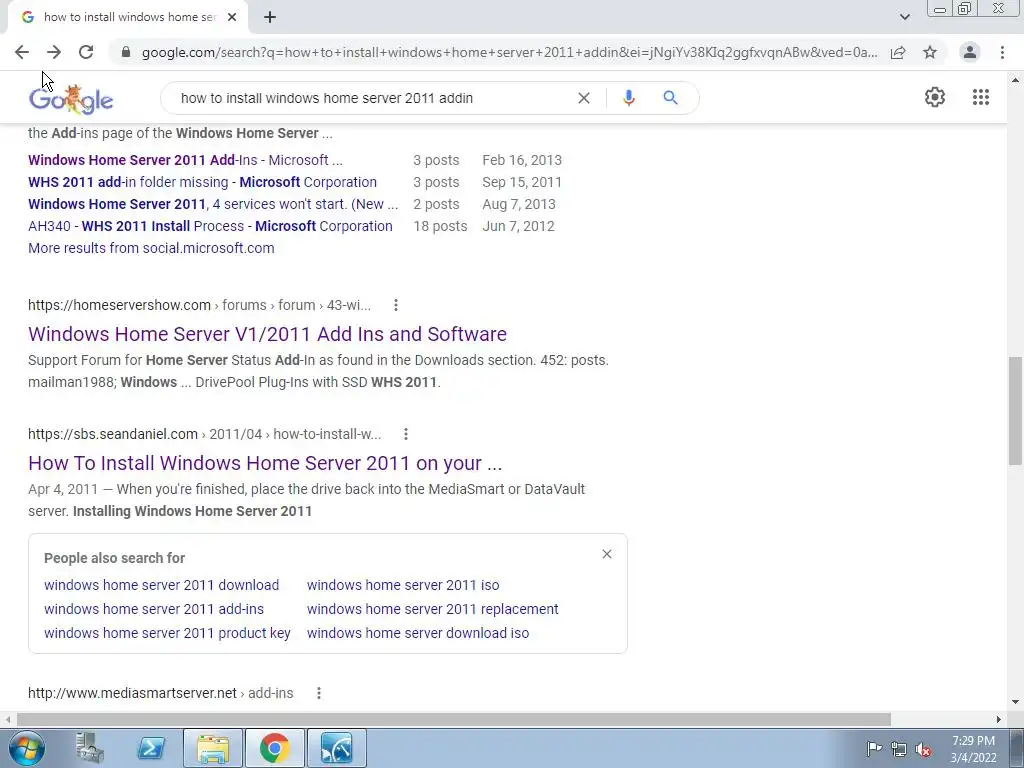Search windows home server 2011 replacement

432,609
